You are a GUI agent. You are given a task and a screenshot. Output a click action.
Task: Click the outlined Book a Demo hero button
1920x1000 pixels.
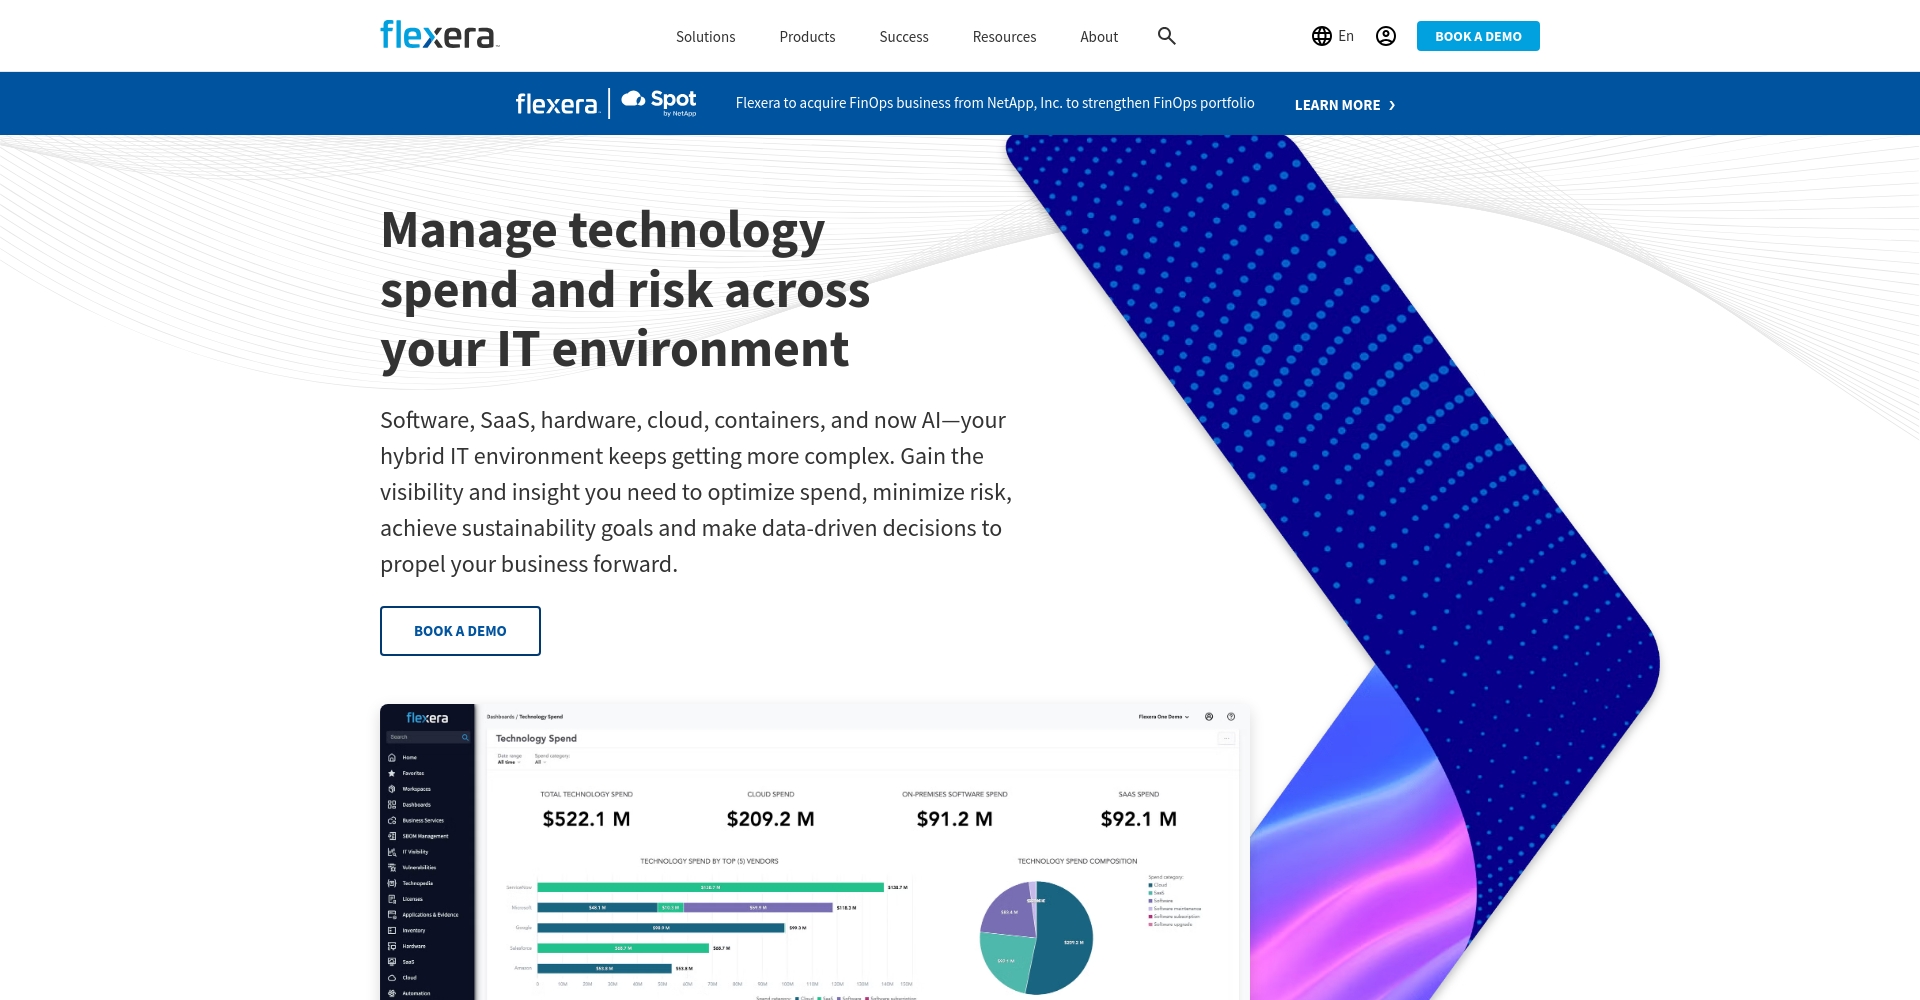[460, 631]
